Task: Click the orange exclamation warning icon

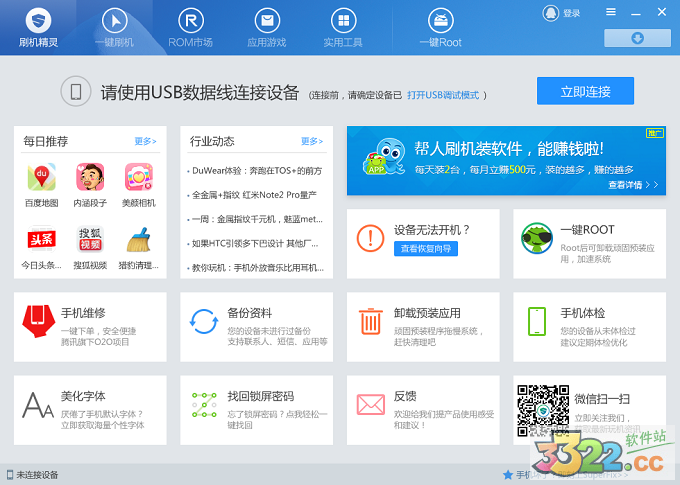Action: click(370, 238)
